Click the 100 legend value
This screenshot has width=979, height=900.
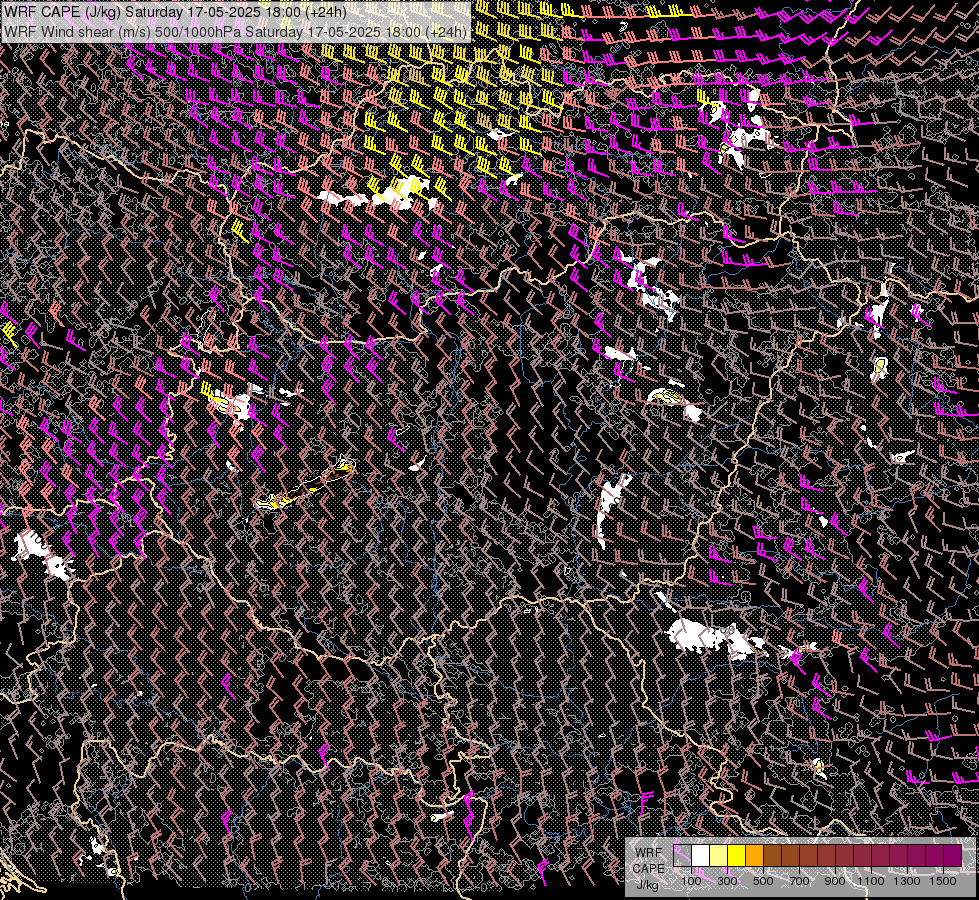[691, 881]
